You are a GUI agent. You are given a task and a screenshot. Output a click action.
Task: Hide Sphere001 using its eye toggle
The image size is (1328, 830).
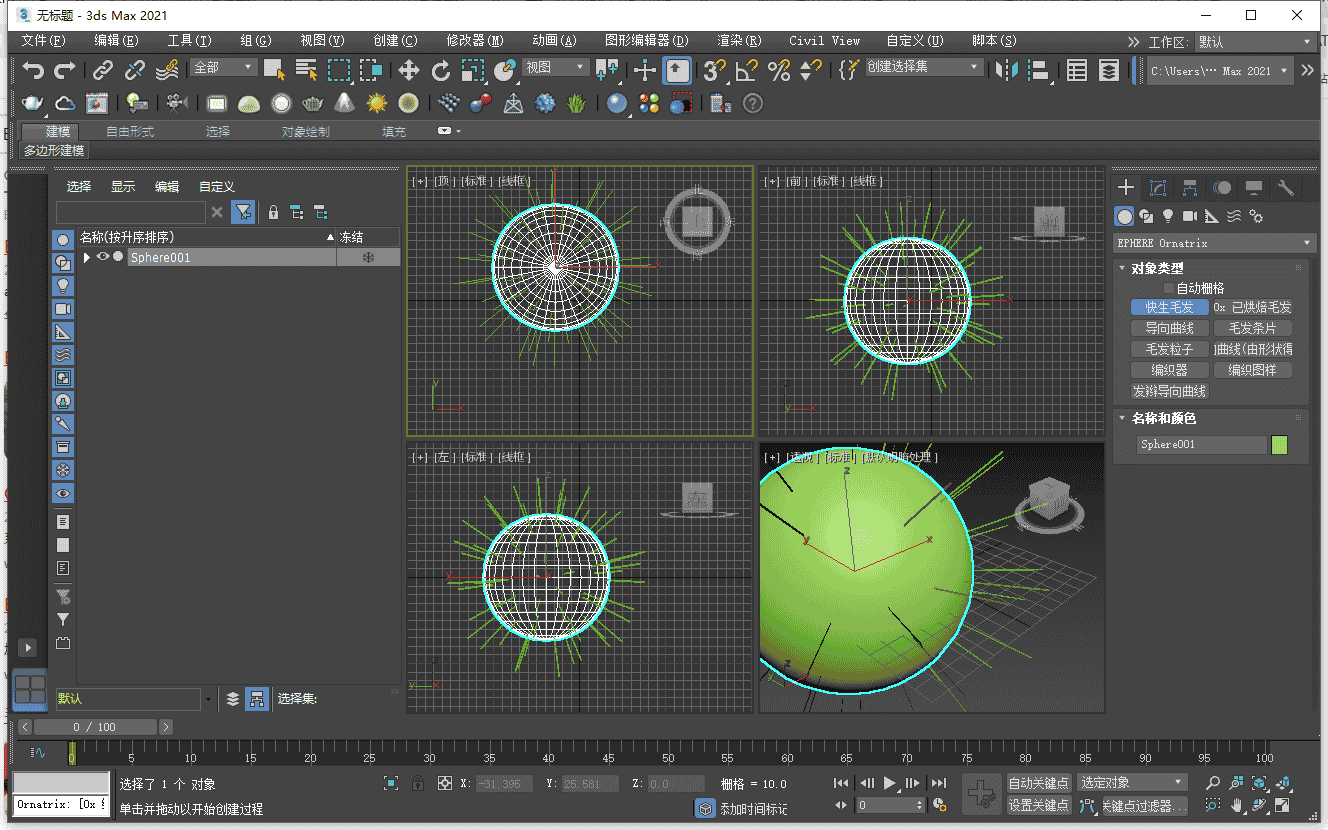tap(102, 257)
